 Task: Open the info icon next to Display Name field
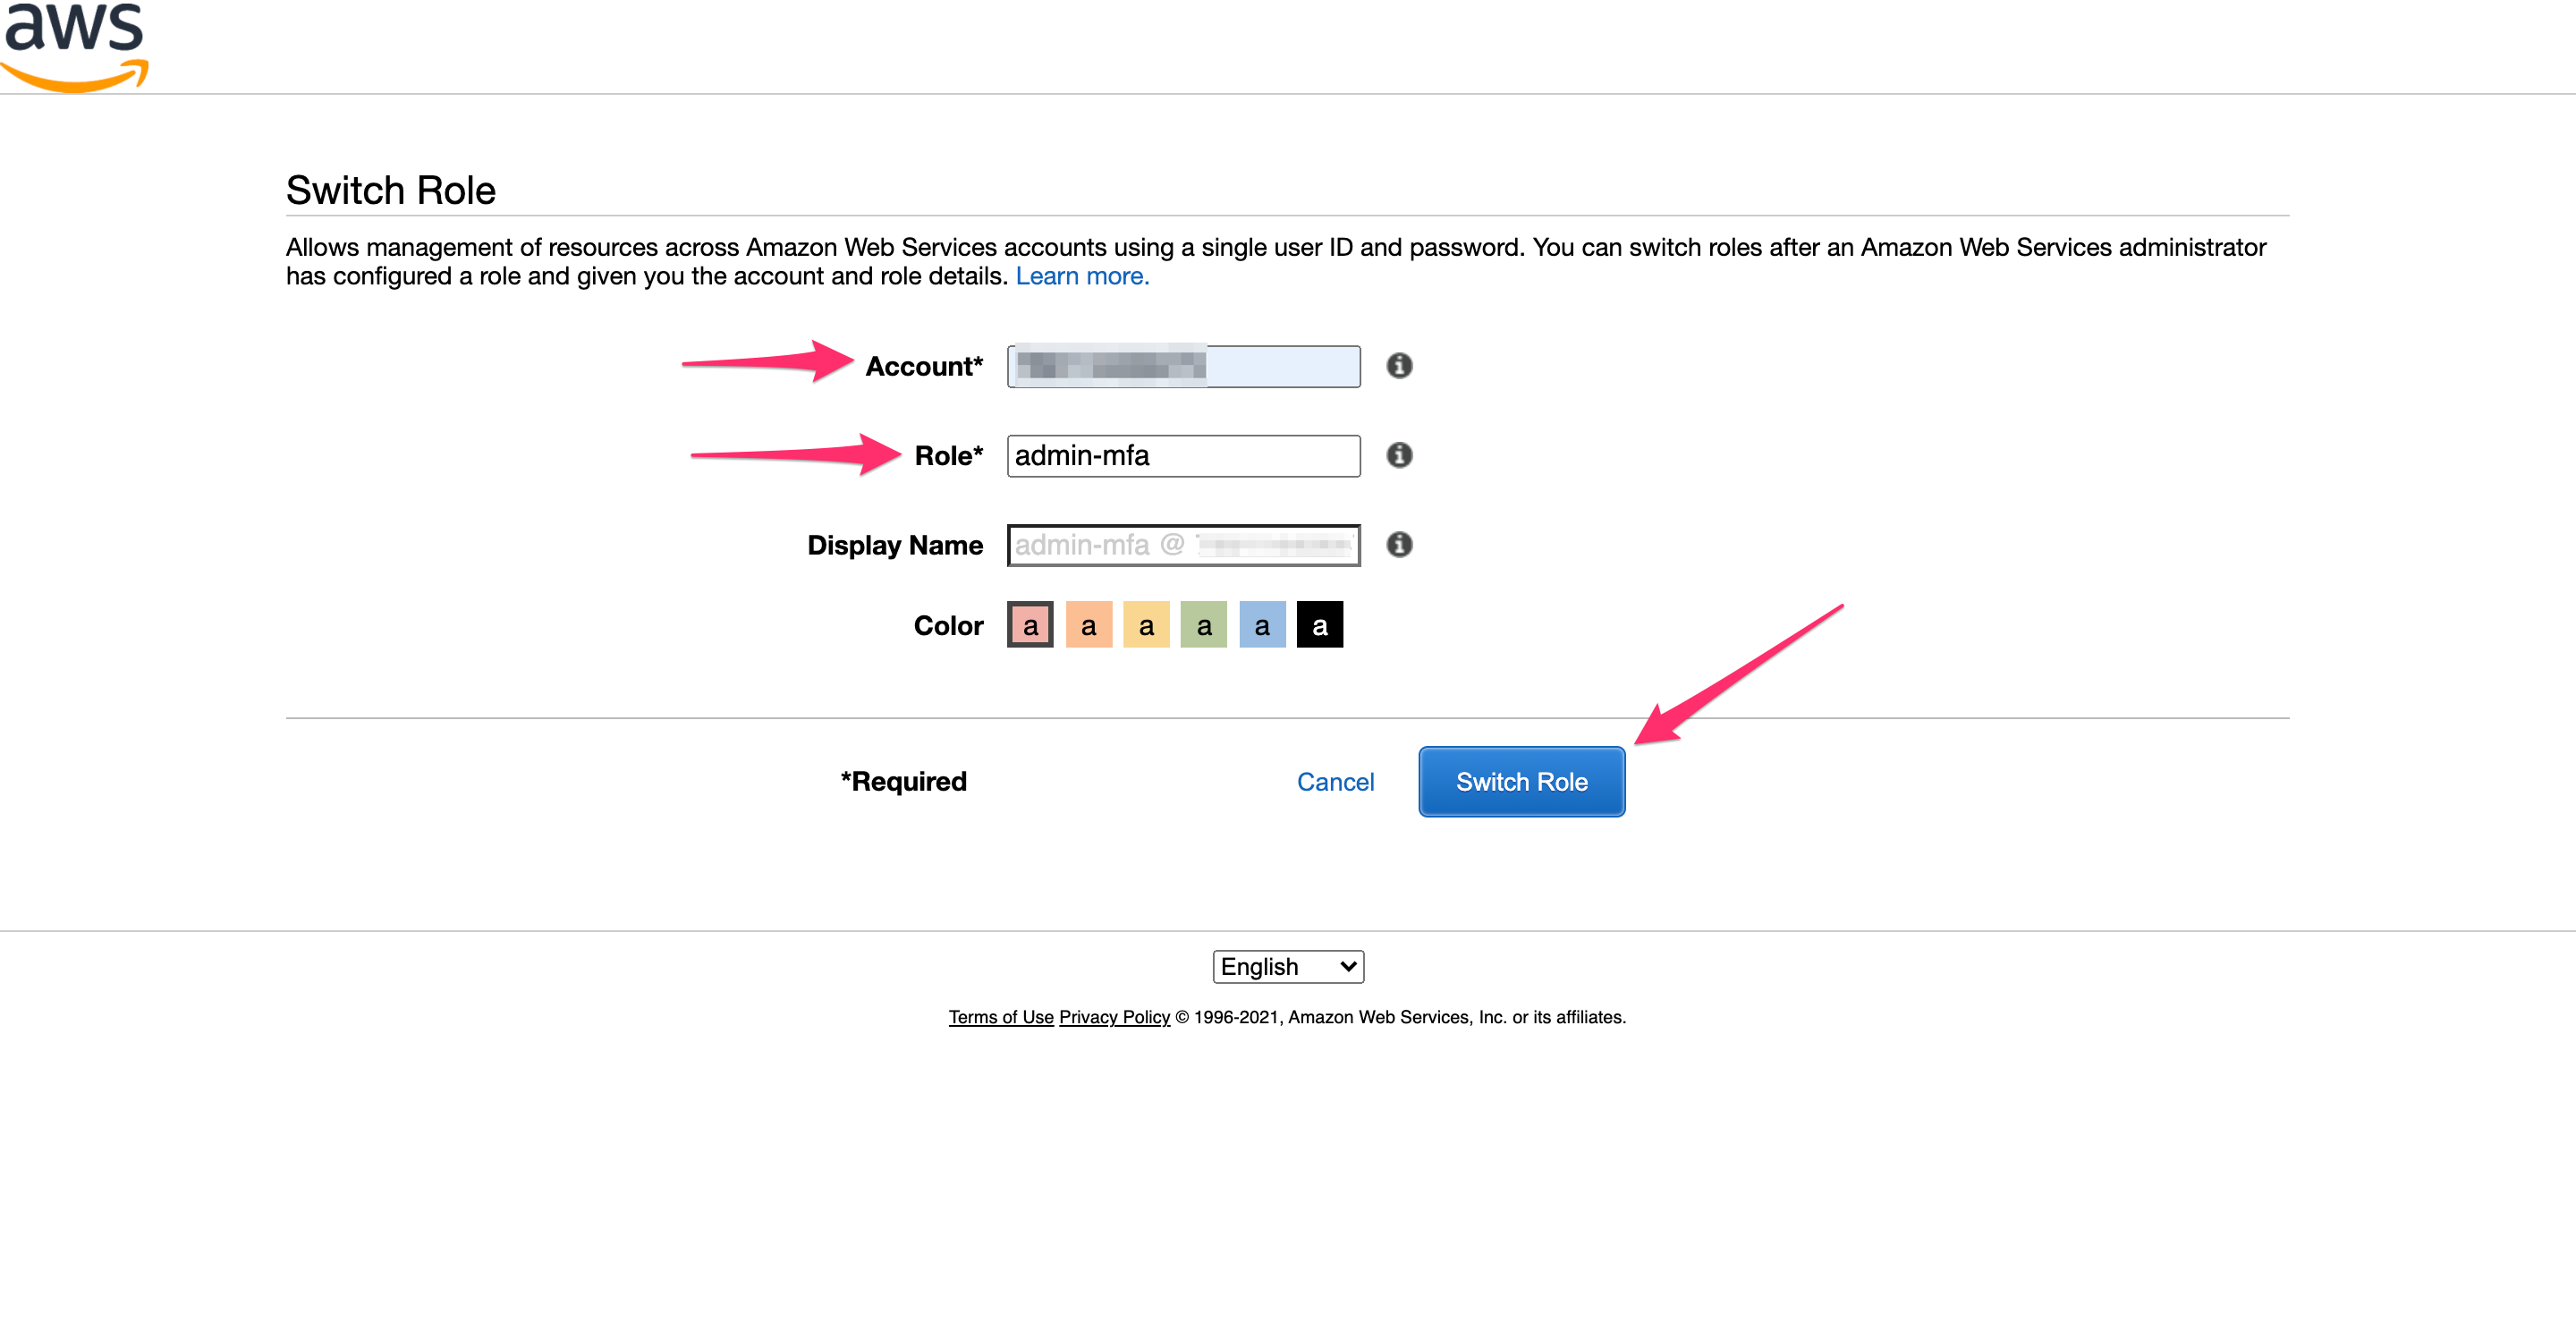point(1399,545)
